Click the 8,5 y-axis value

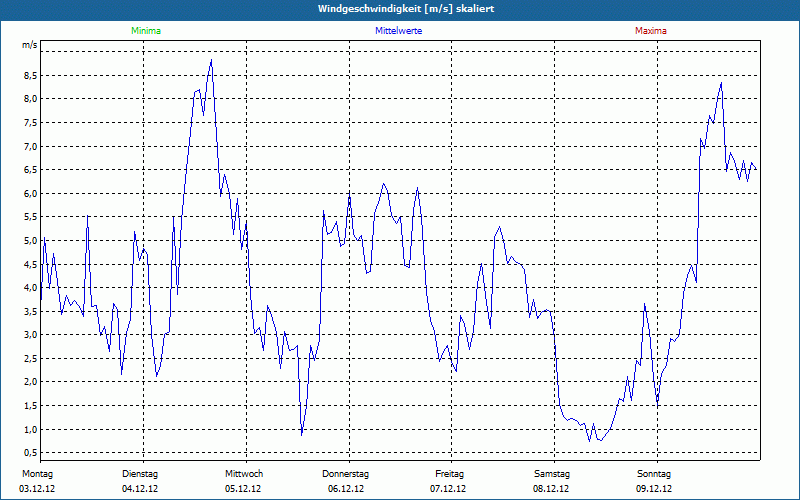coord(30,76)
